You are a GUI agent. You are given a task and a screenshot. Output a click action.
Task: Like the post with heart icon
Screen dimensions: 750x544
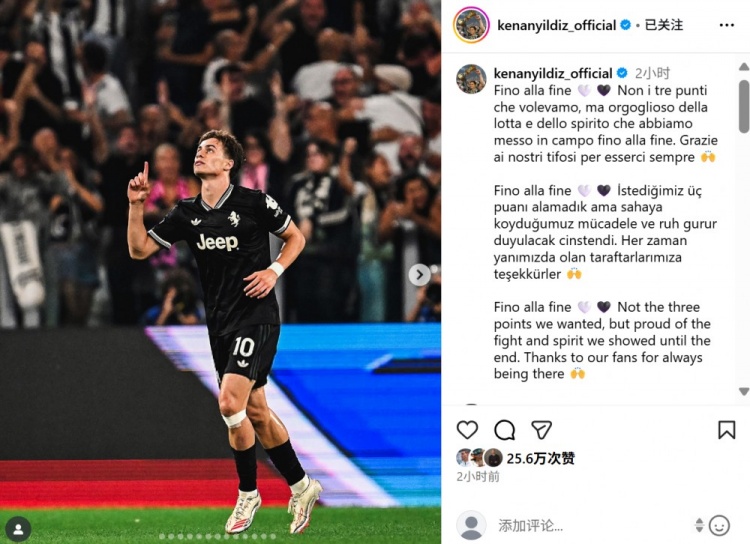click(467, 430)
